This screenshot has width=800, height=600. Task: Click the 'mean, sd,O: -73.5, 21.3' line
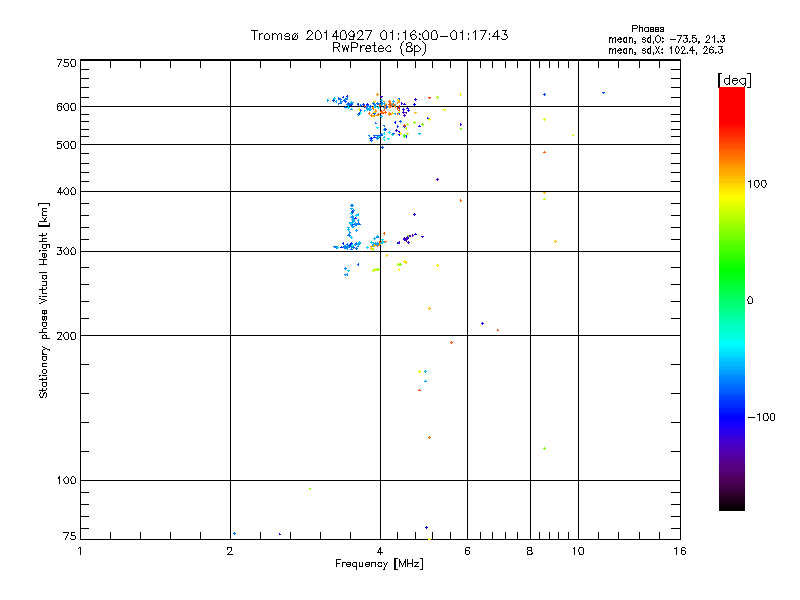[666, 39]
